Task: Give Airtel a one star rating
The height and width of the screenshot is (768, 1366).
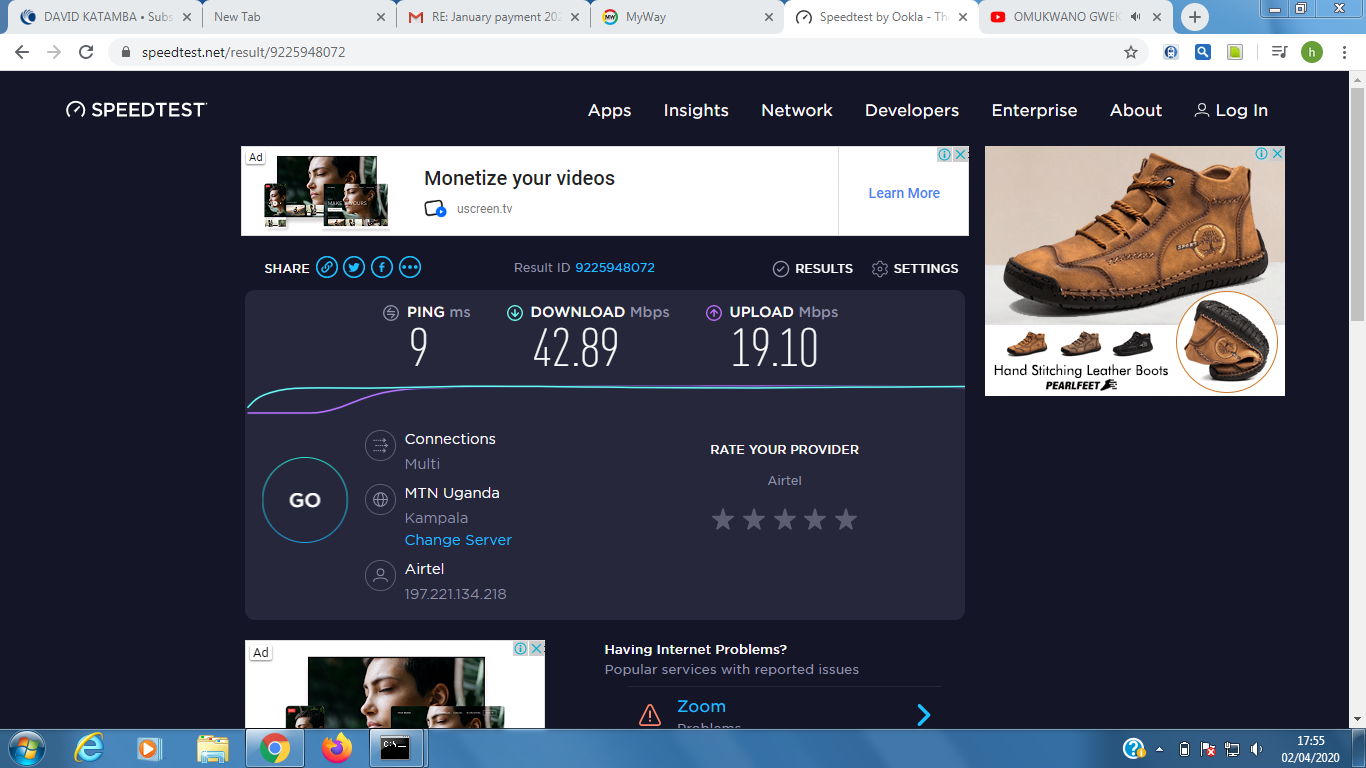Action: click(x=723, y=519)
